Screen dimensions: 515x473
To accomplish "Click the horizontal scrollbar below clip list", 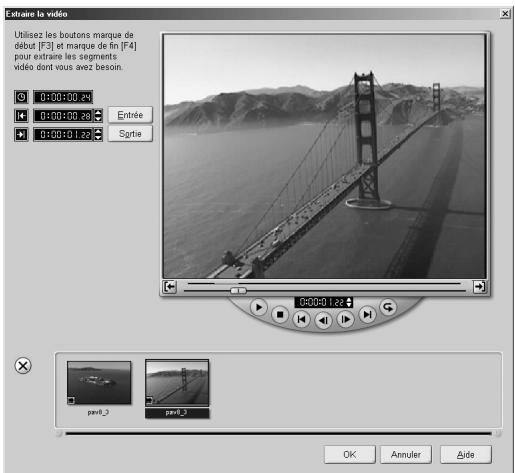I will coord(279,433).
